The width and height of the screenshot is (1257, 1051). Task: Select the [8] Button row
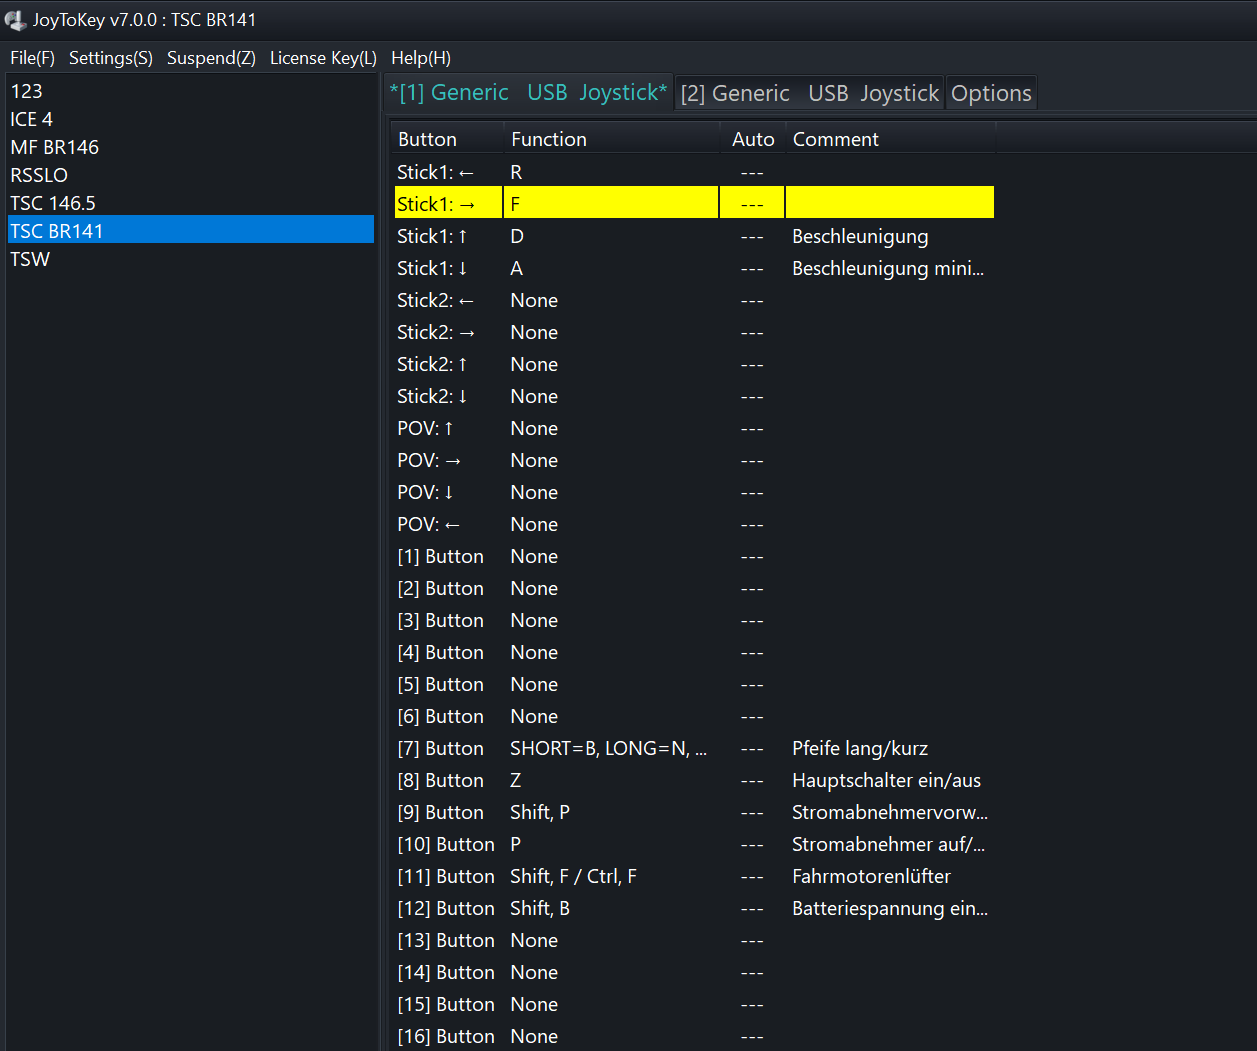(694, 780)
